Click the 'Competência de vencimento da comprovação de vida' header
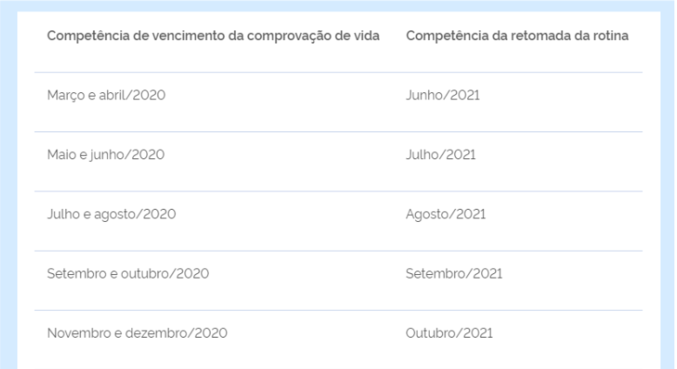Viewport: 677px width, 369px height. pos(213,36)
